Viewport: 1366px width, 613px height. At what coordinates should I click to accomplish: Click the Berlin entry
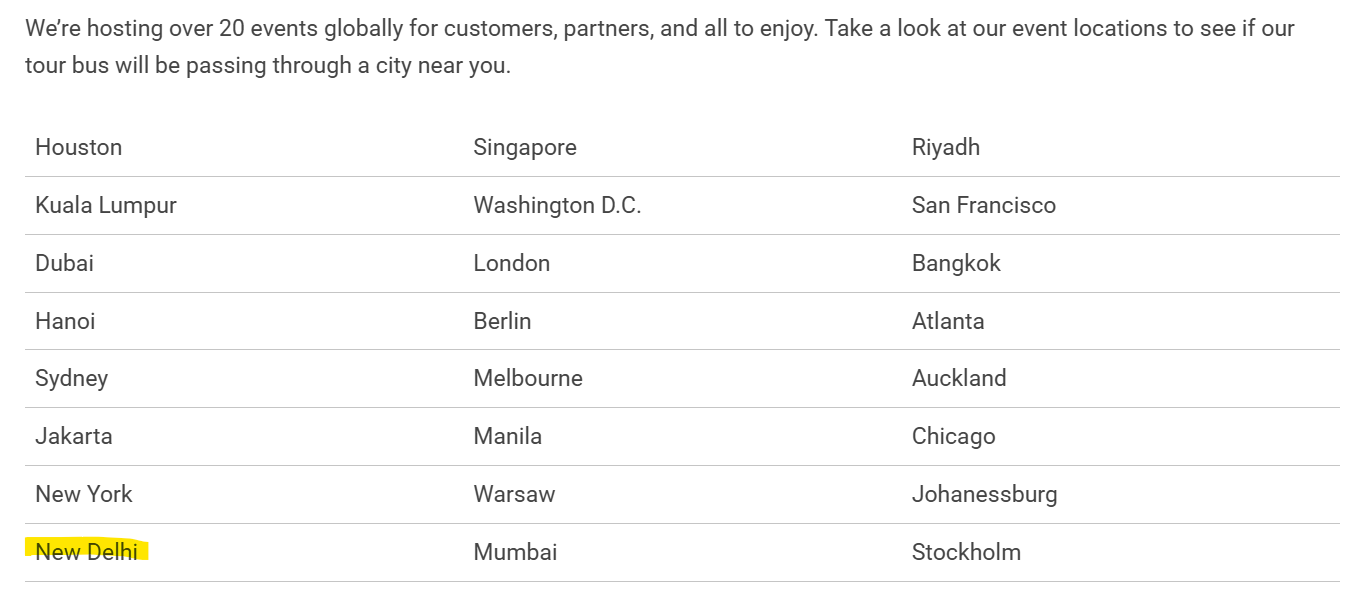click(x=502, y=321)
